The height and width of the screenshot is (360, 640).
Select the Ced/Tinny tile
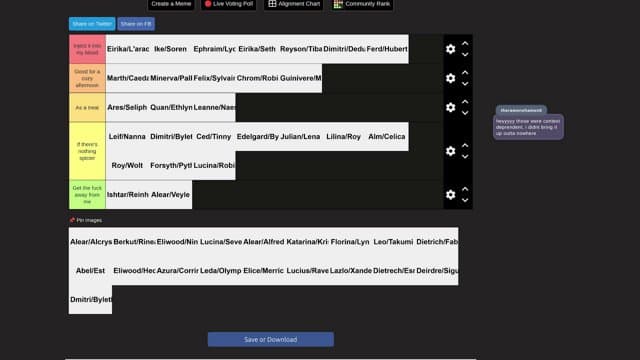click(x=214, y=137)
